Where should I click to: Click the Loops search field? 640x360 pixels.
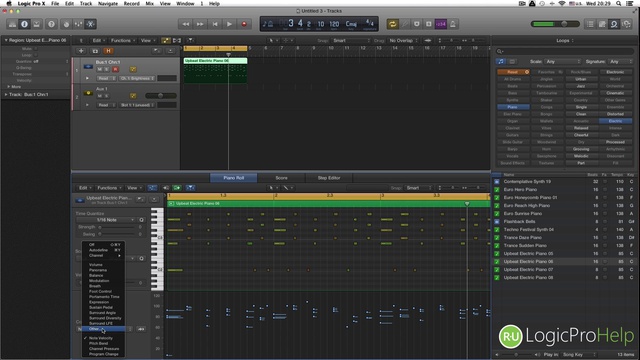point(564,51)
